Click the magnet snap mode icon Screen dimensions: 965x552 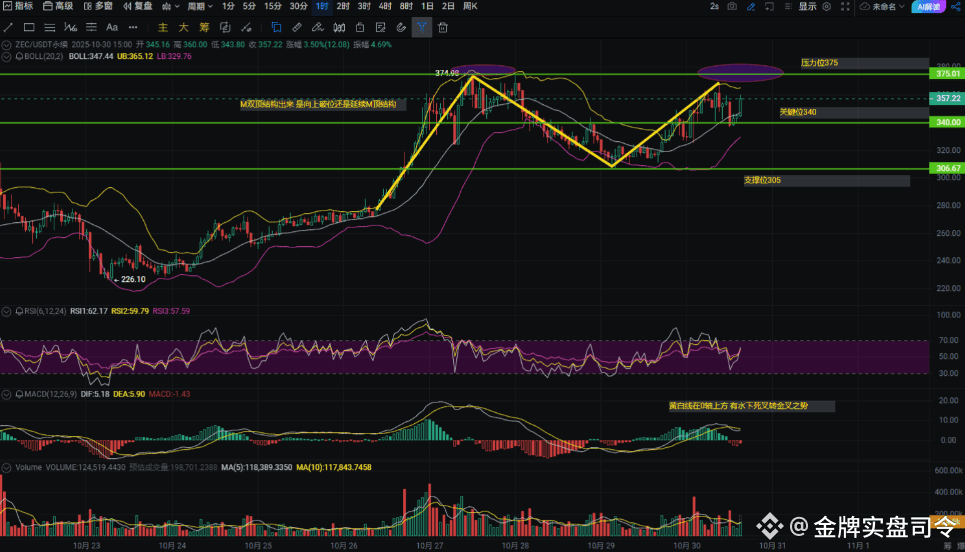(338, 27)
